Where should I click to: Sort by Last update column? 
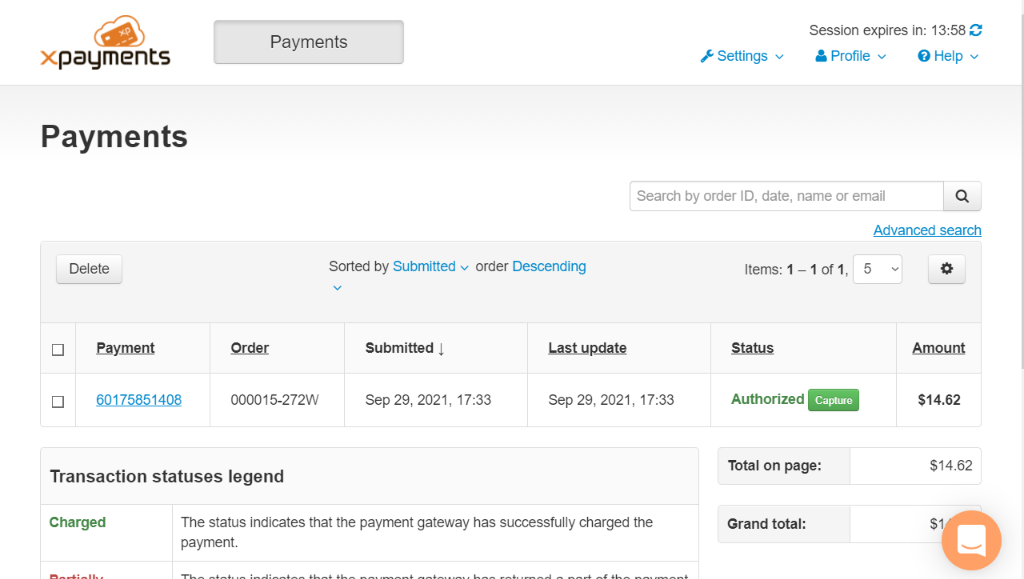(587, 348)
